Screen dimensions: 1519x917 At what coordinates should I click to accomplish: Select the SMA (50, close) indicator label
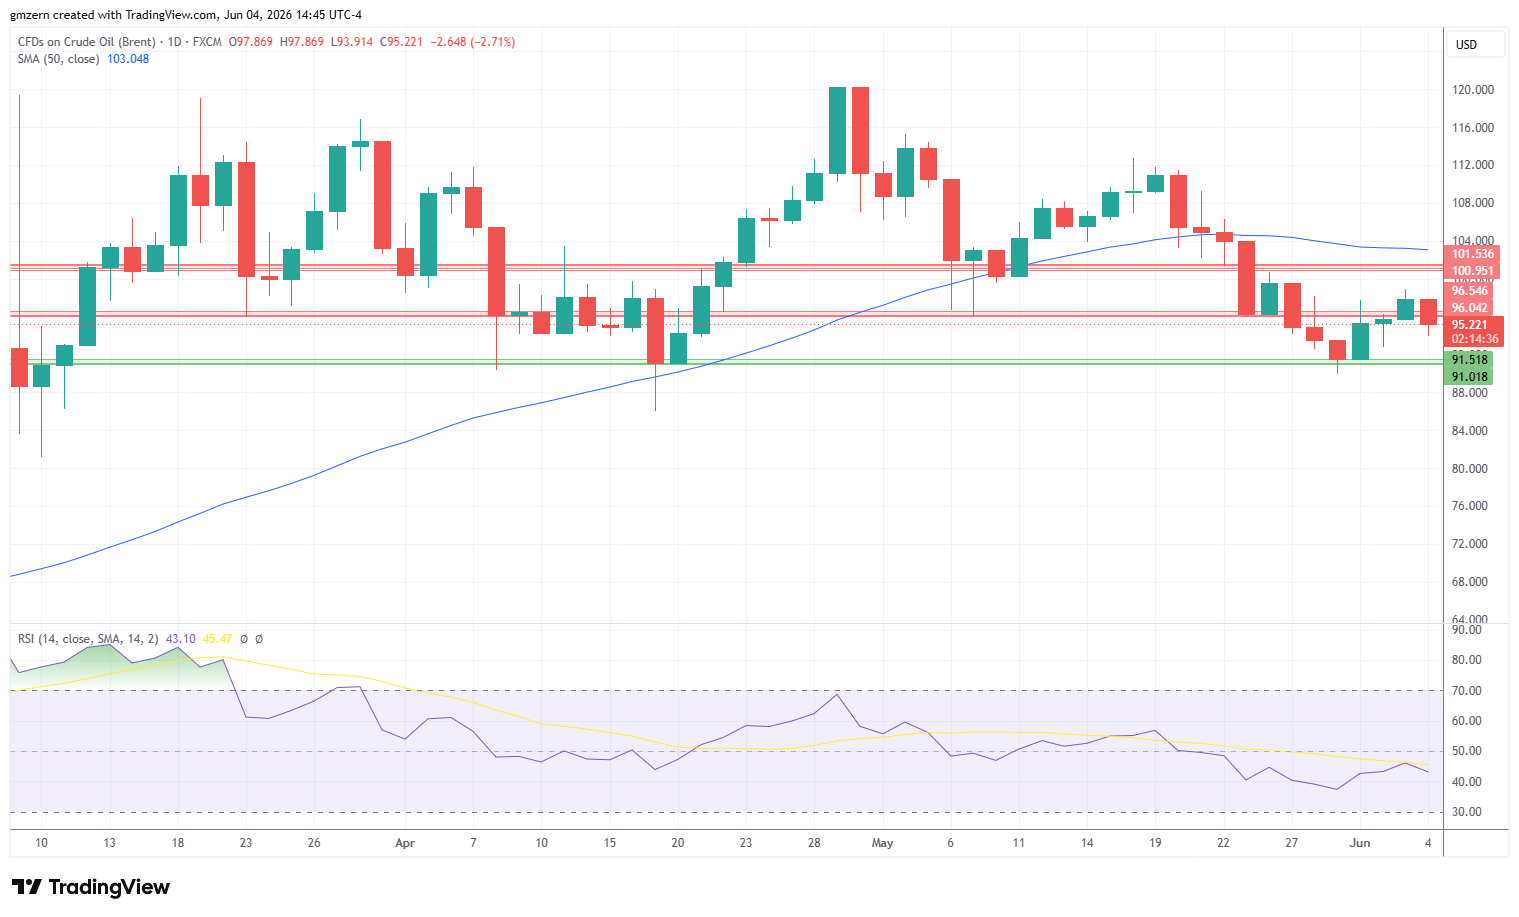click(58, 59)
